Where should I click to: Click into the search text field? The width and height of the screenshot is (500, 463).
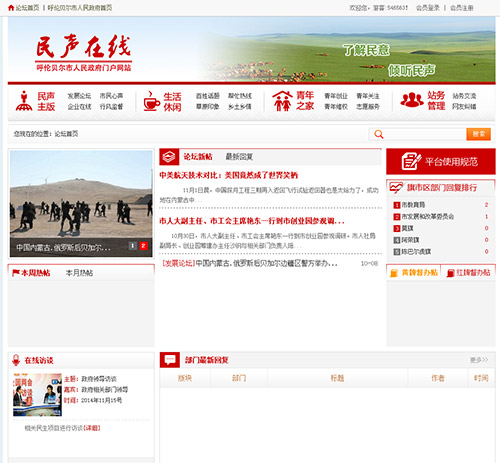425,134
